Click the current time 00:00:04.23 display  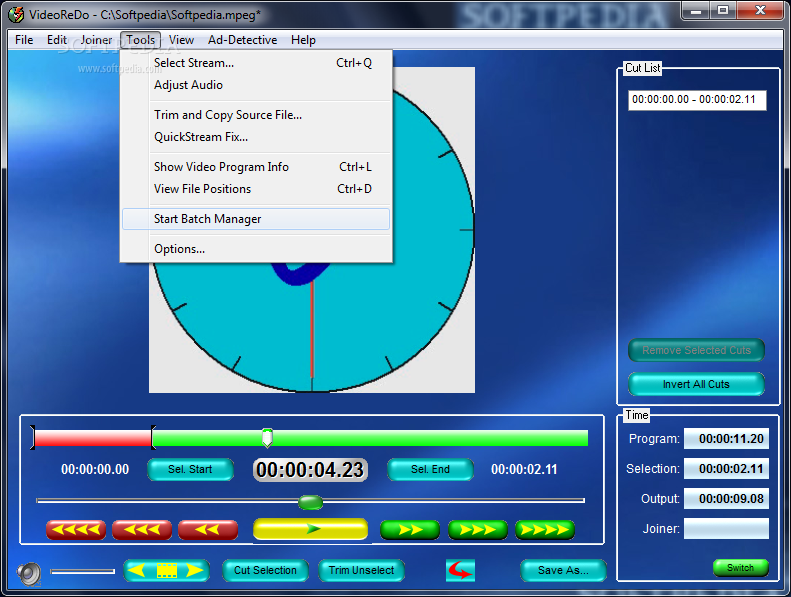click(310, 470)
